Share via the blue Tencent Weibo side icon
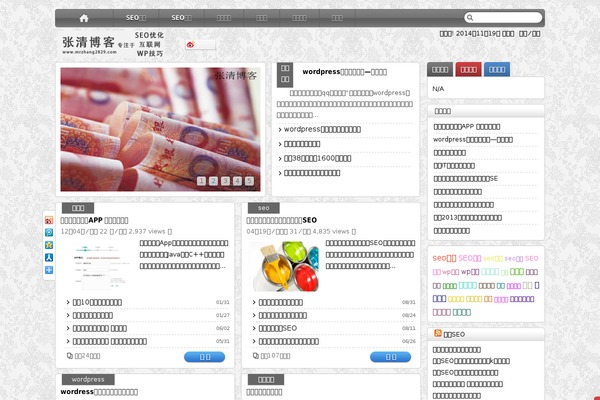 coord(49,232)
